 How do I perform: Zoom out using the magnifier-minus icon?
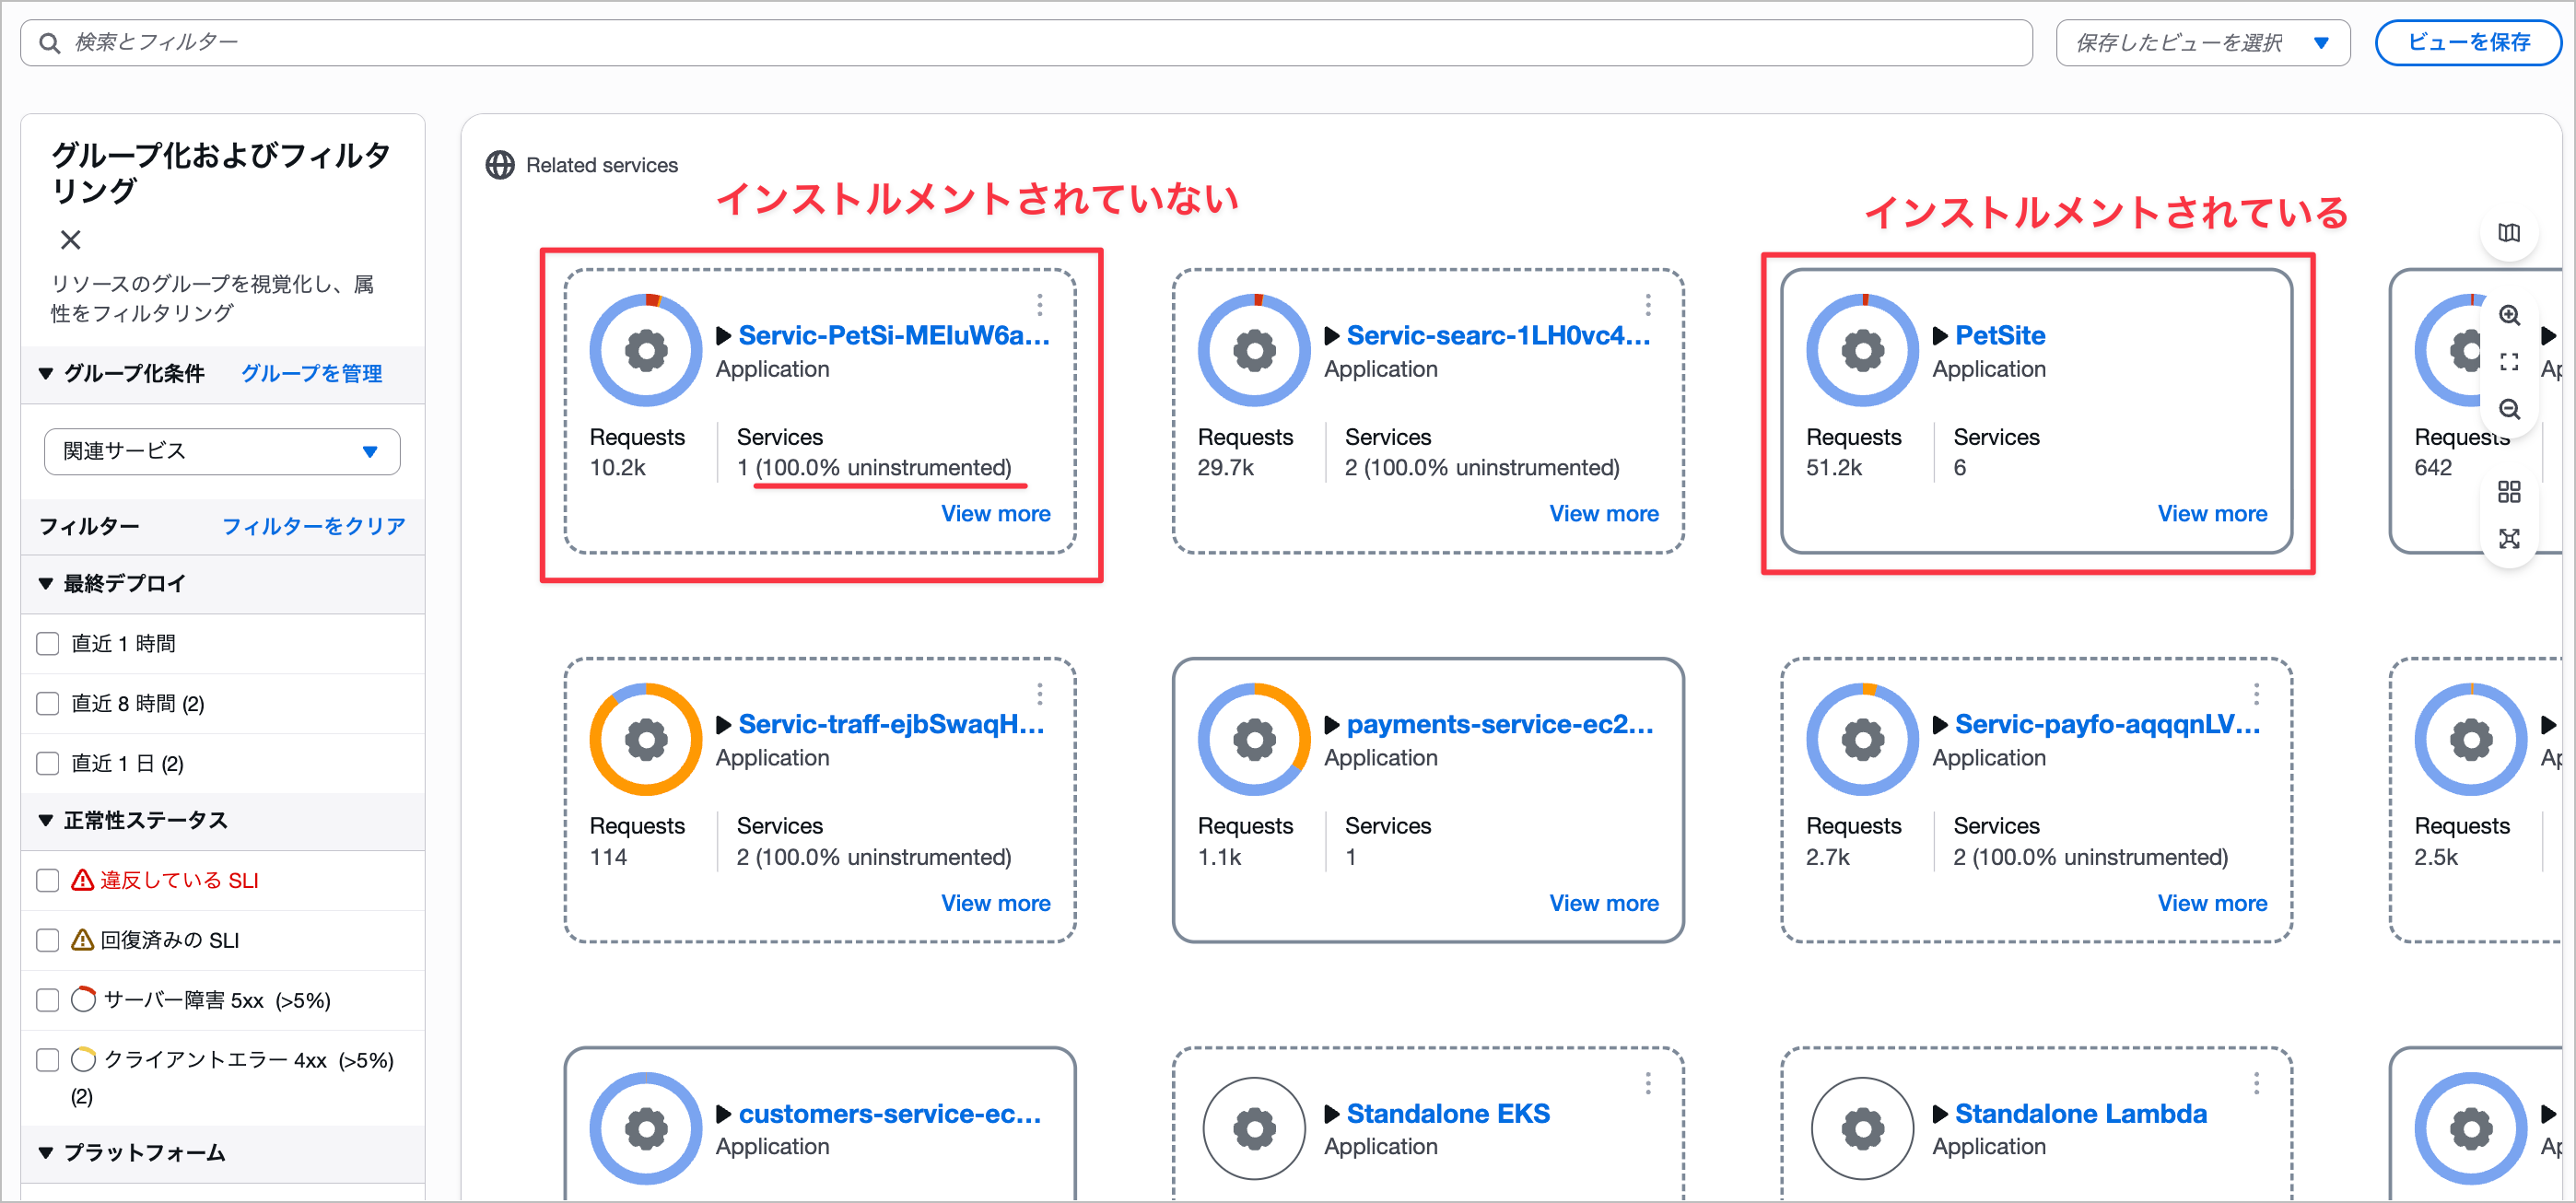click(2510, 409)
